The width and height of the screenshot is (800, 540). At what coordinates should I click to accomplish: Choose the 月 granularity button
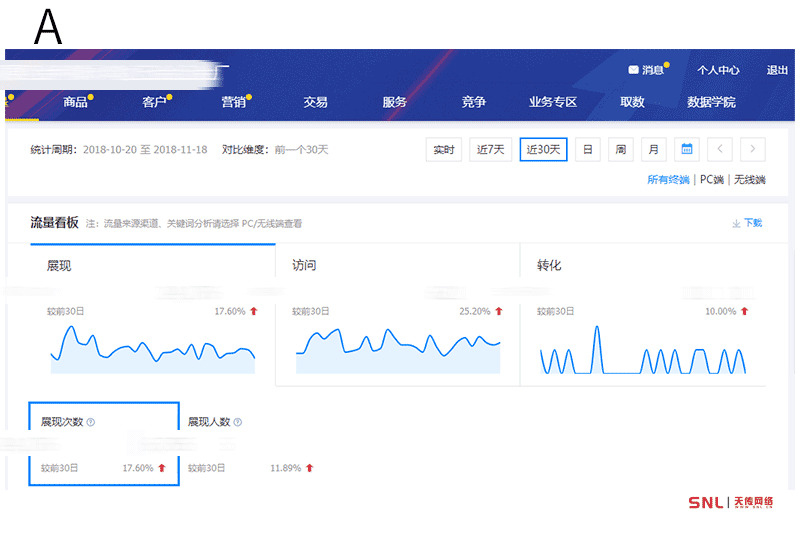click(x=653, y=150)
